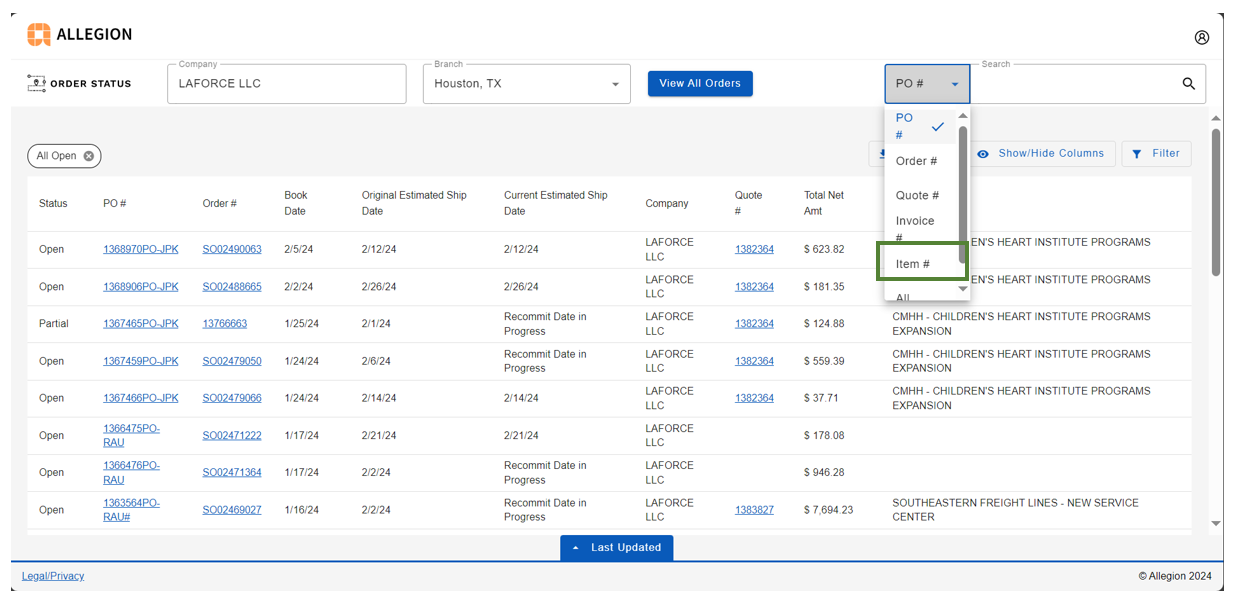1235x601 pixels.
Task: Collapse the PO # search type dropdown
Action: click(927, 84)
